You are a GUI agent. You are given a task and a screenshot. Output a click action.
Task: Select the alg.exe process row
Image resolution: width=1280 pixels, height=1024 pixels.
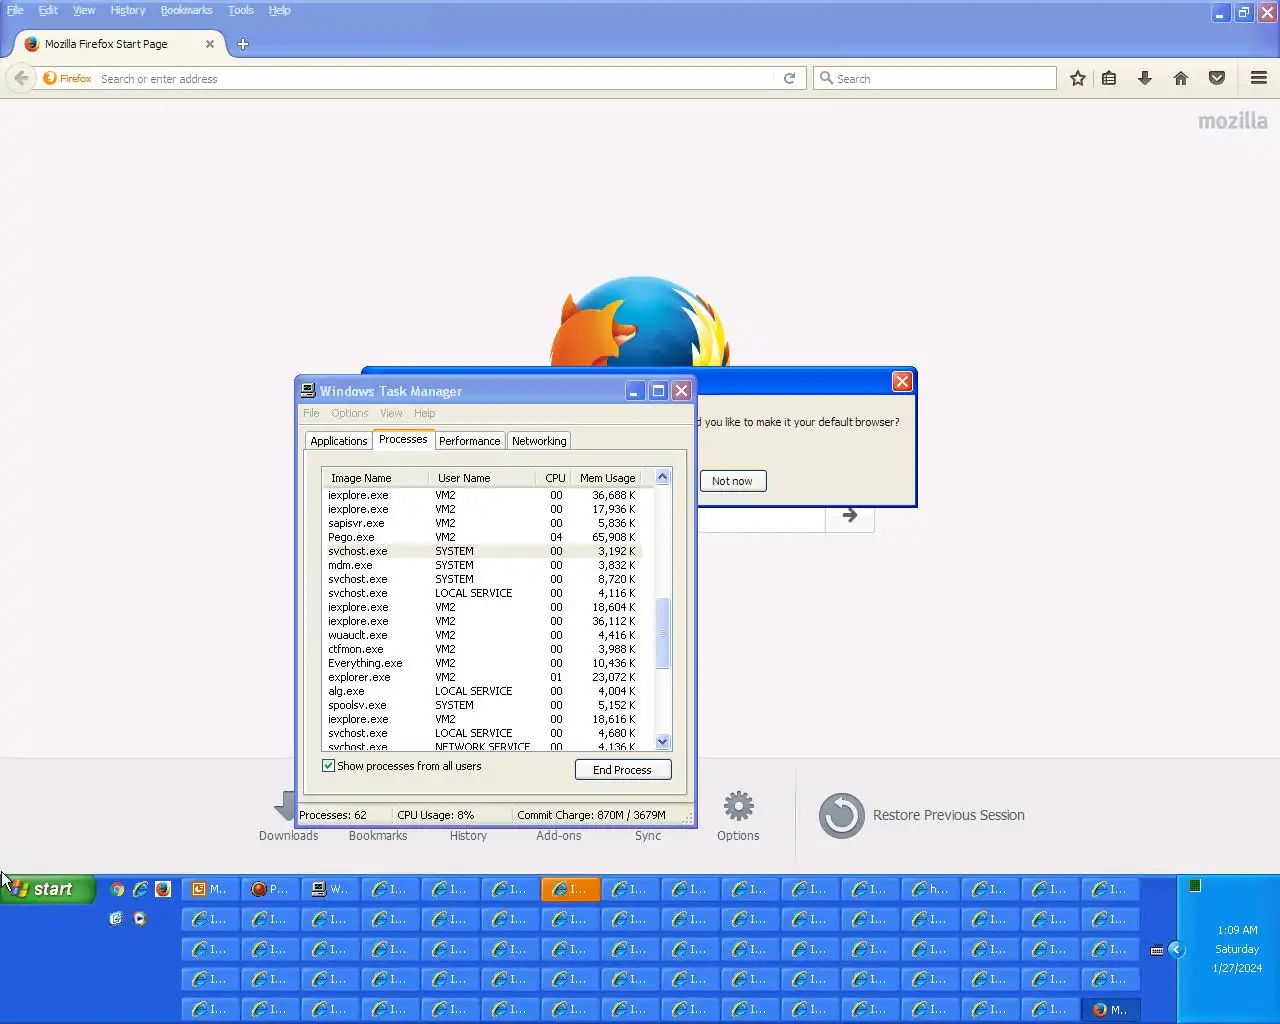pyautogui.click(x=481, y=691)
